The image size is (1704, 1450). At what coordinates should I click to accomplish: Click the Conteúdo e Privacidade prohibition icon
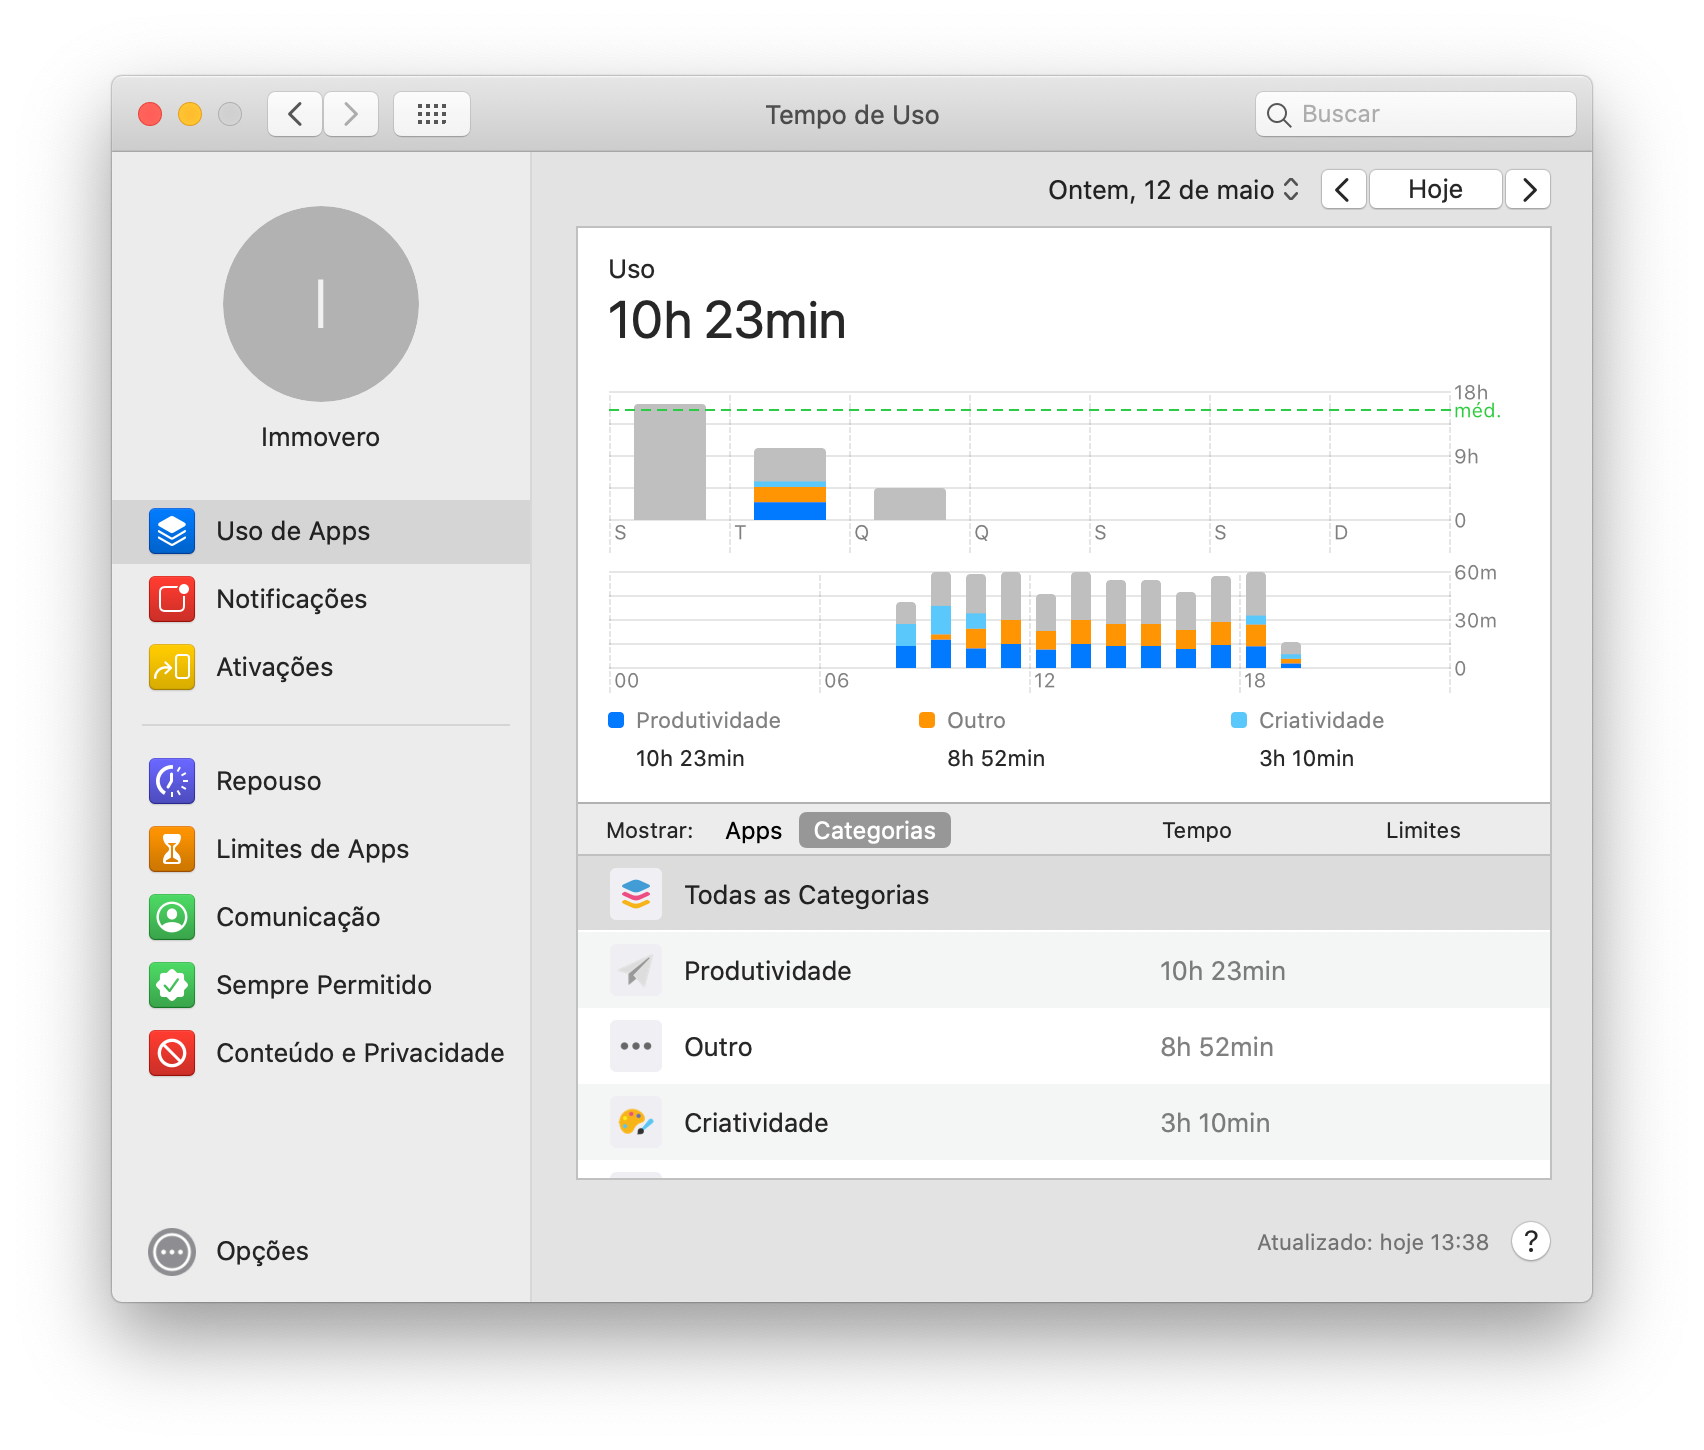172,1053
